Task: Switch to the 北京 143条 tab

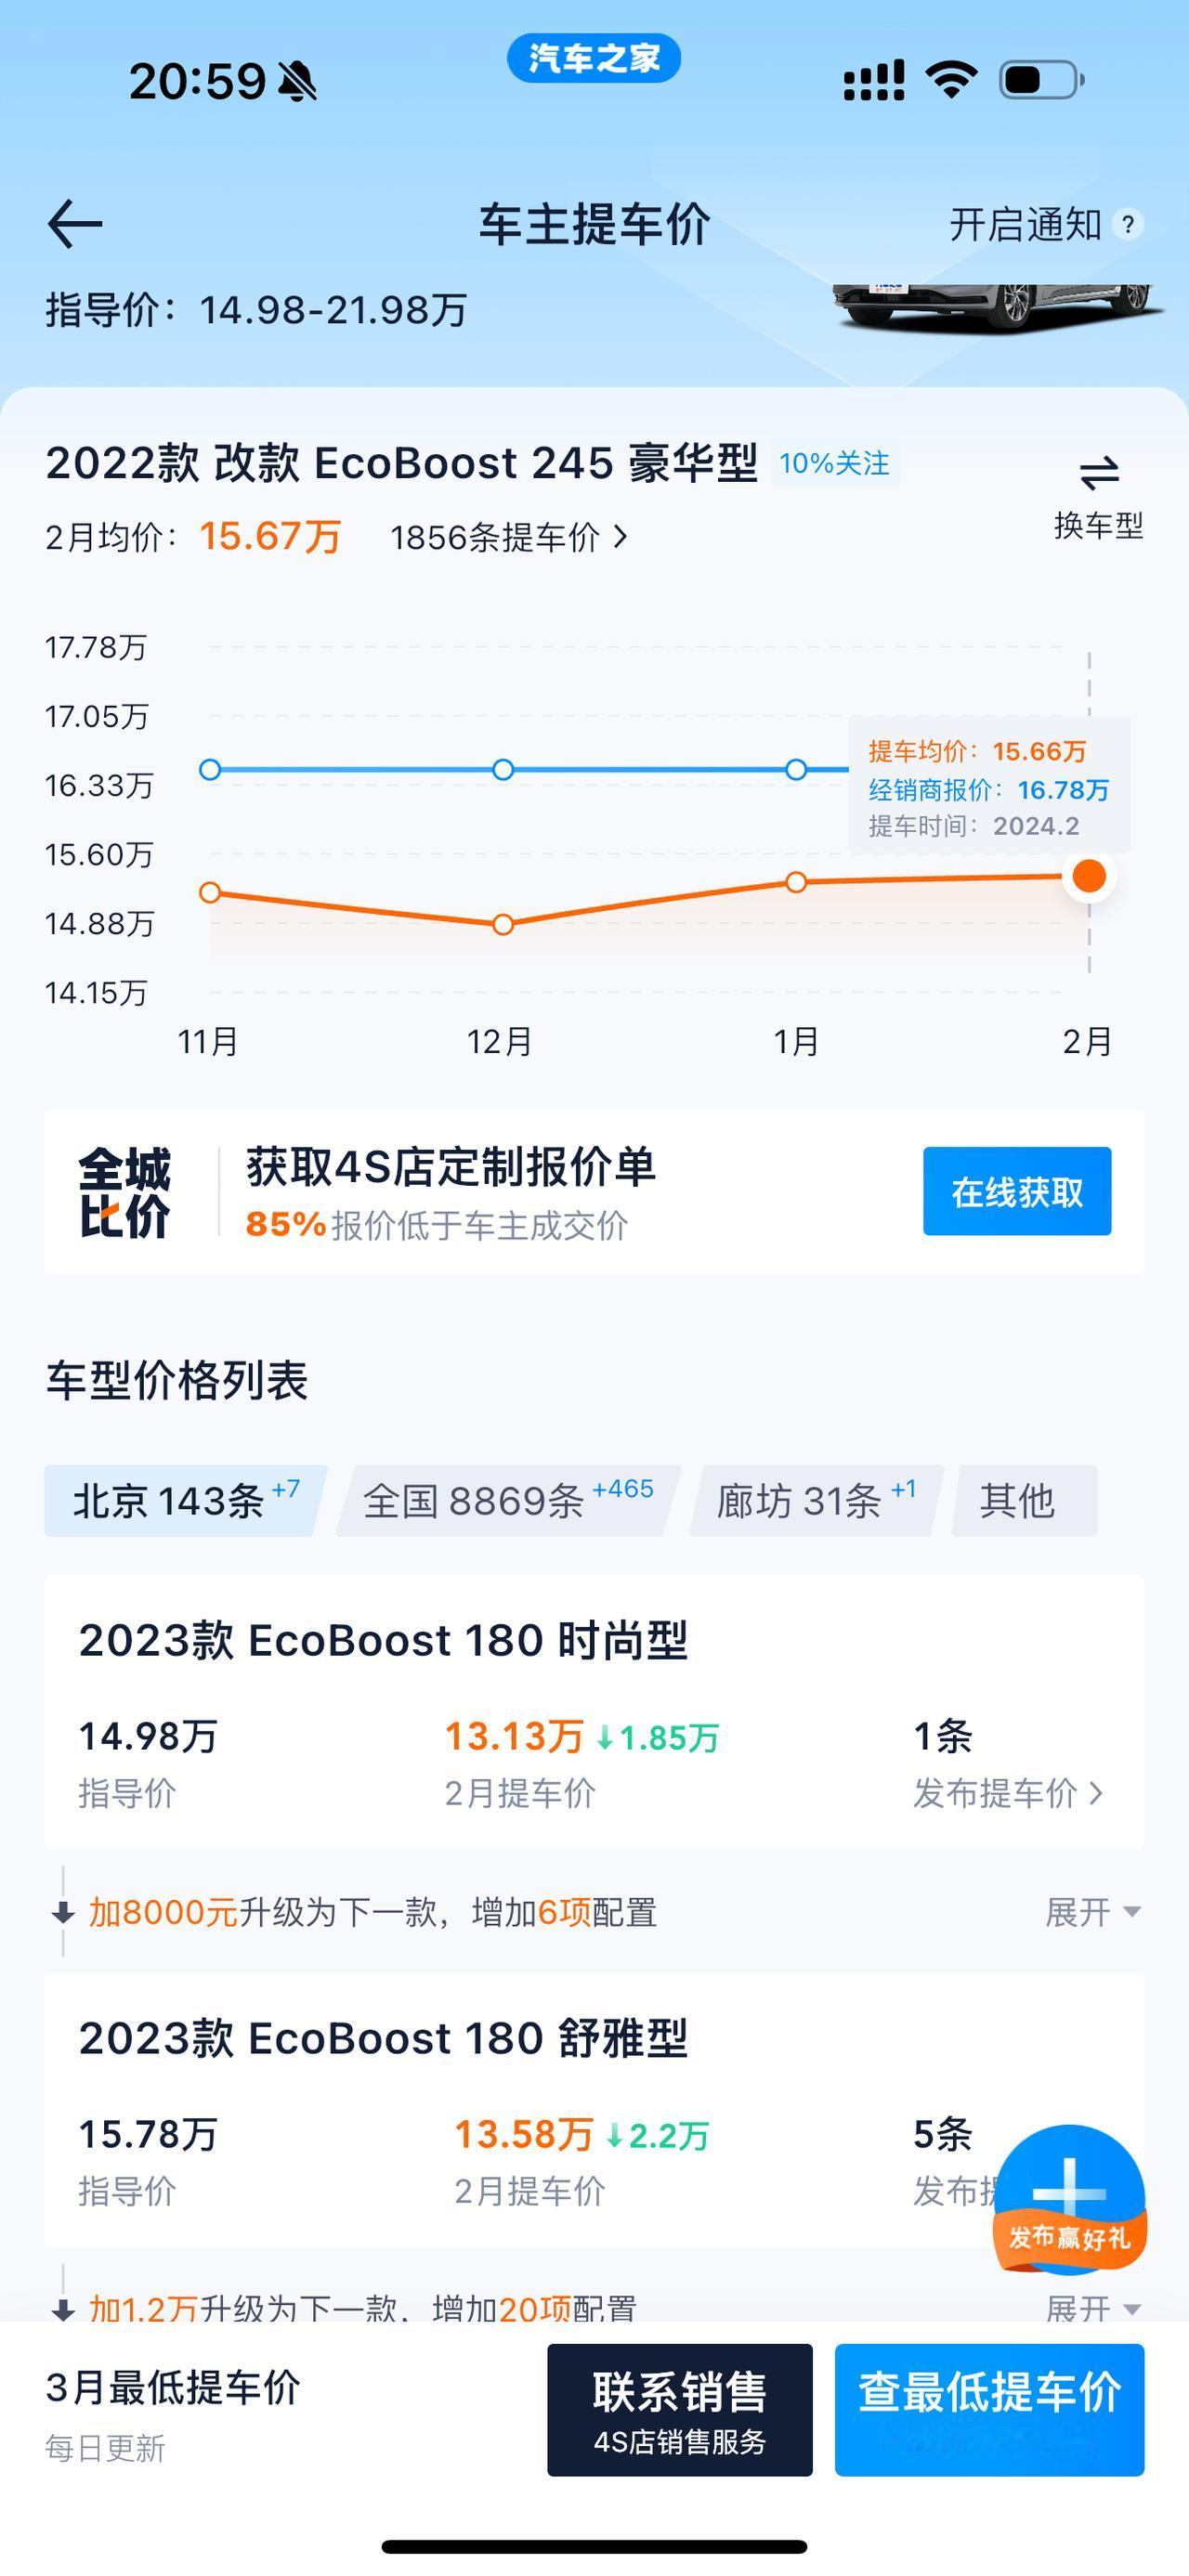Action: (x=185, y=1500)
